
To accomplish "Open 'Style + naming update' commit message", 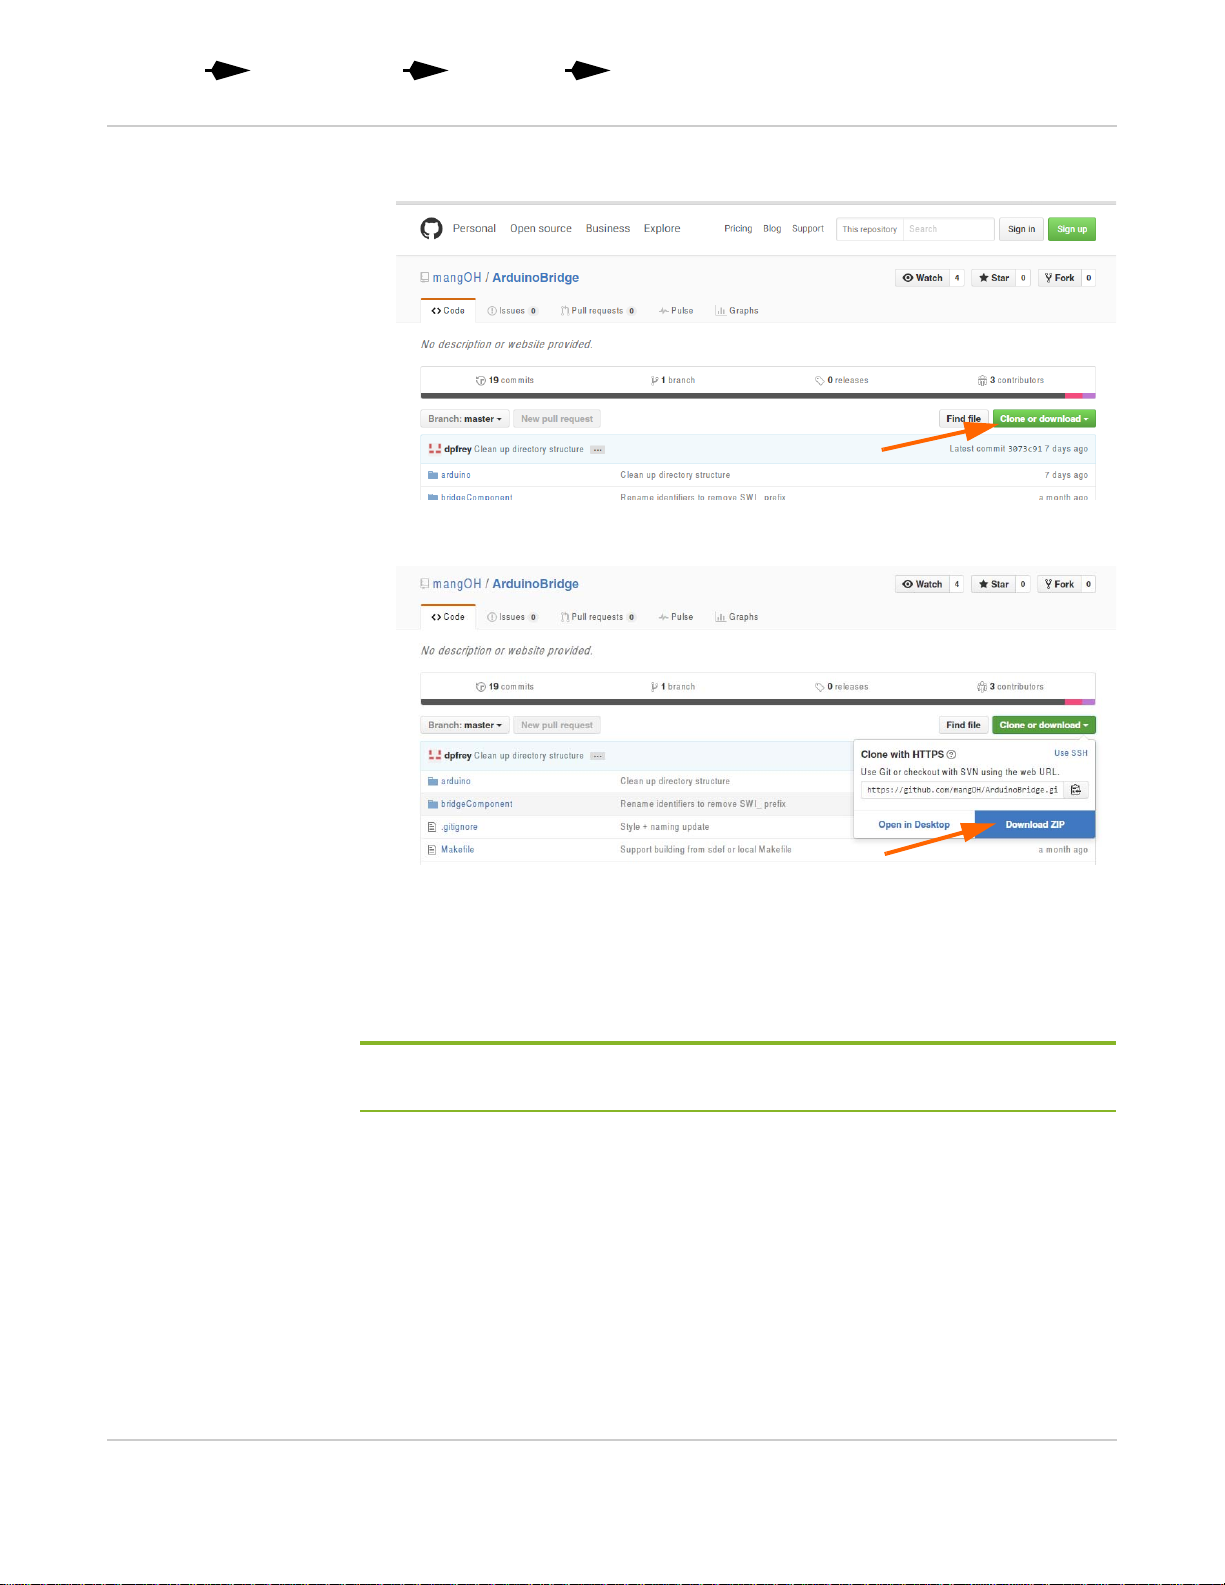I will 664,827.
